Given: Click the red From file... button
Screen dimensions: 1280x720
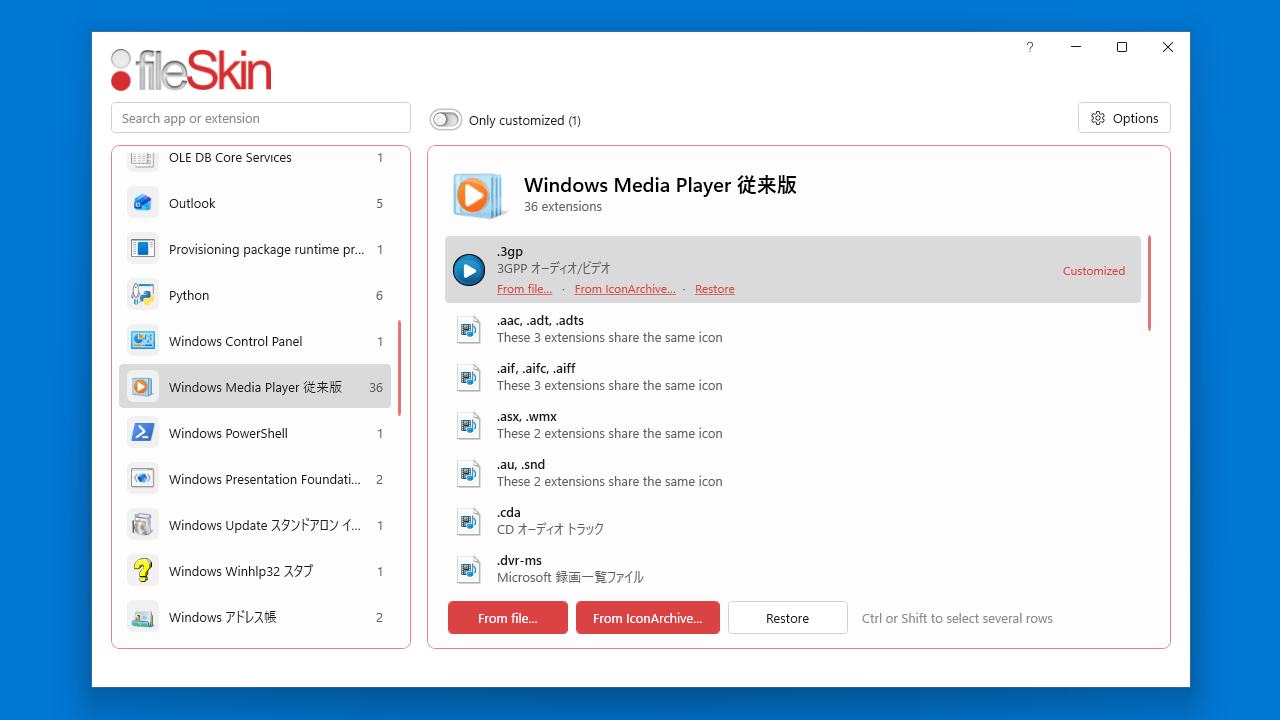Looking at the screenshot, I should [508, 618].
